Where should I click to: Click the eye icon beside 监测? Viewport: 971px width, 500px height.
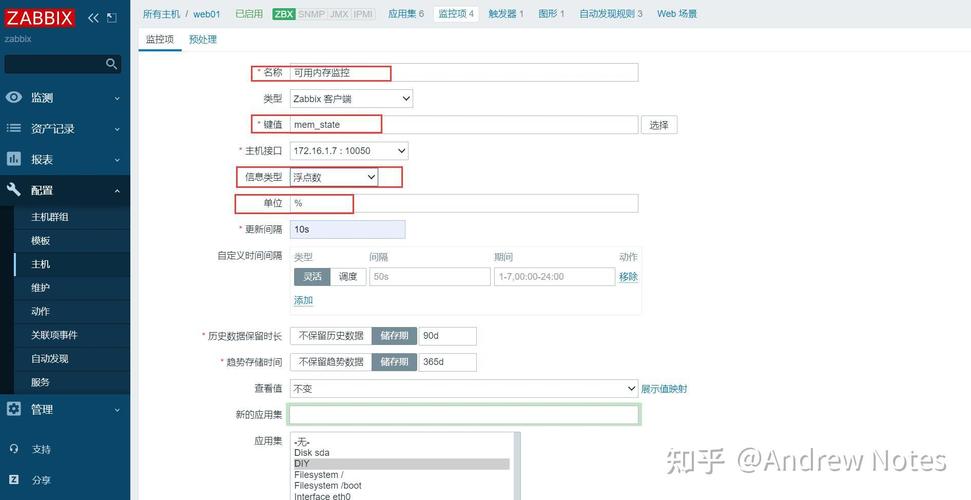14,97
